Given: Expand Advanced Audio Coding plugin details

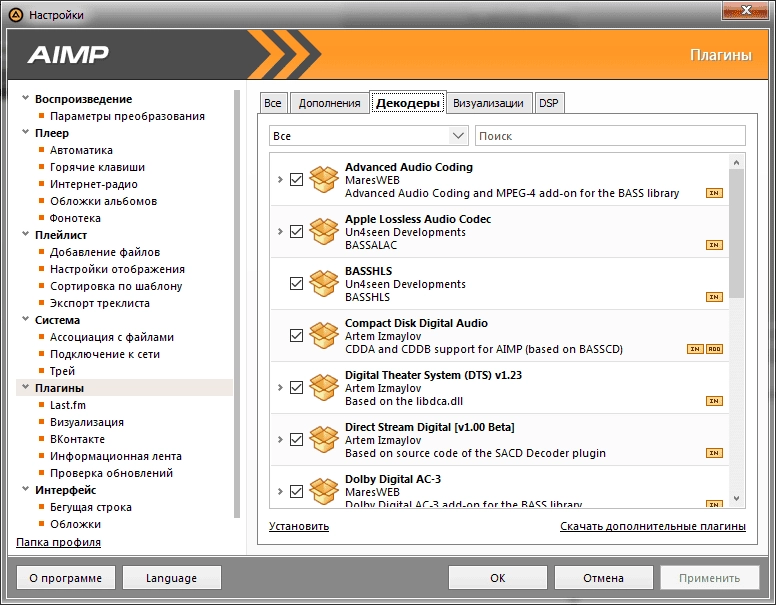Looking at the screenshot, I should point(280,179).
